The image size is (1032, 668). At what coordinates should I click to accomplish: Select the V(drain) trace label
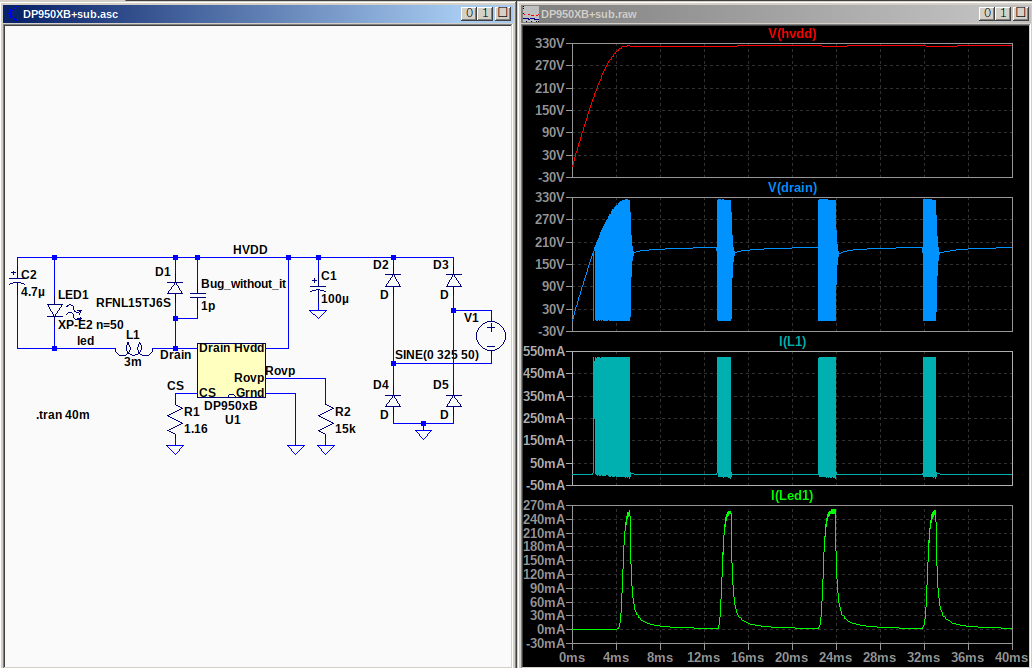point(792,187)
